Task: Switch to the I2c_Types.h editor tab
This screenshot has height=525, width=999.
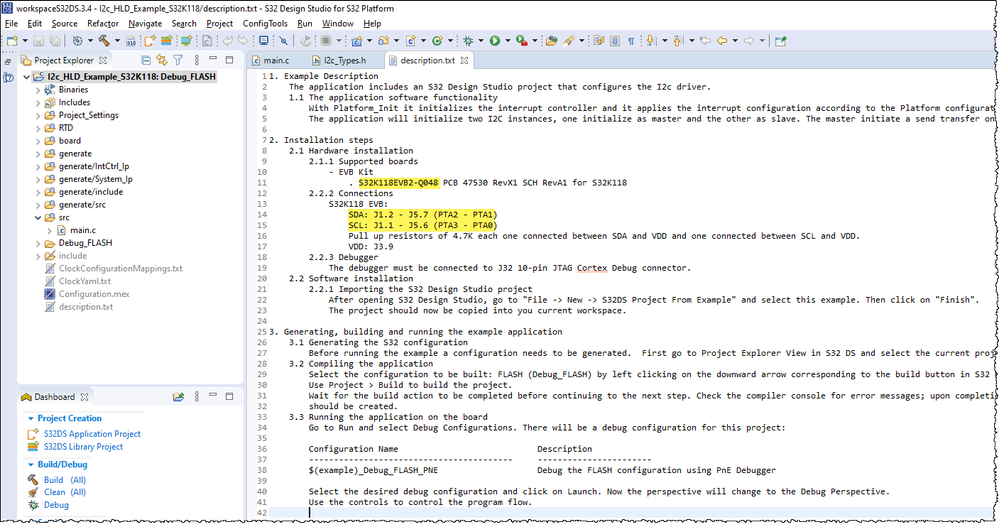Action: (340, 61)
